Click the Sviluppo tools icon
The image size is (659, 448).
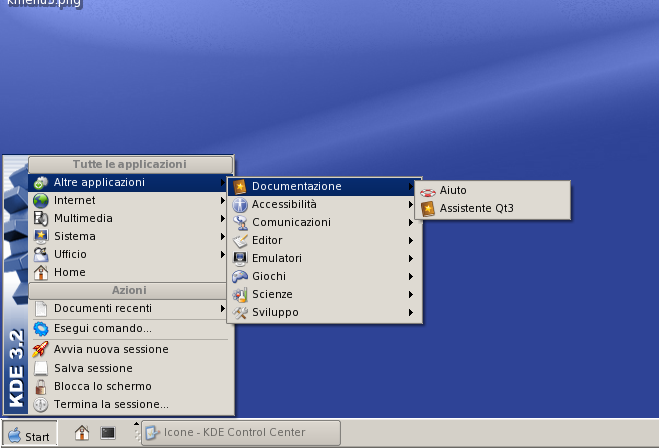240,313
